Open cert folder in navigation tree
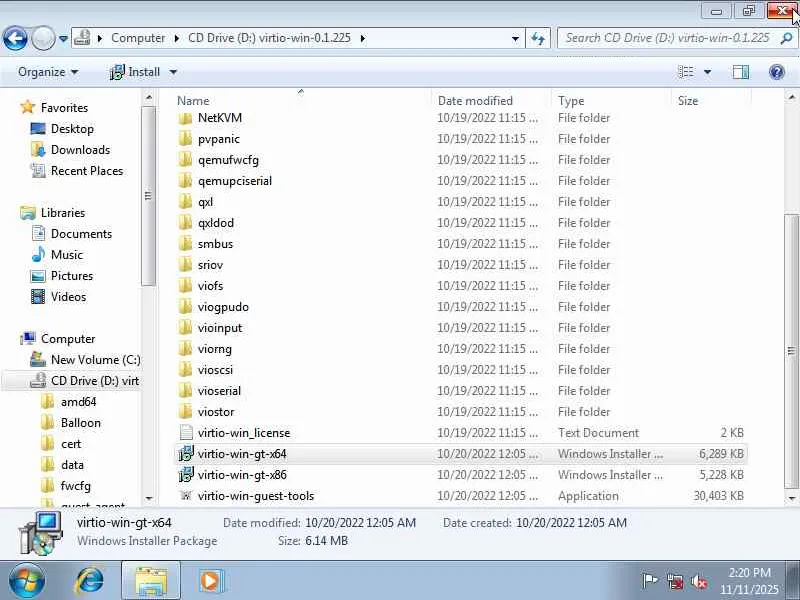The image size is (800, 600). (x=71, y=443)
